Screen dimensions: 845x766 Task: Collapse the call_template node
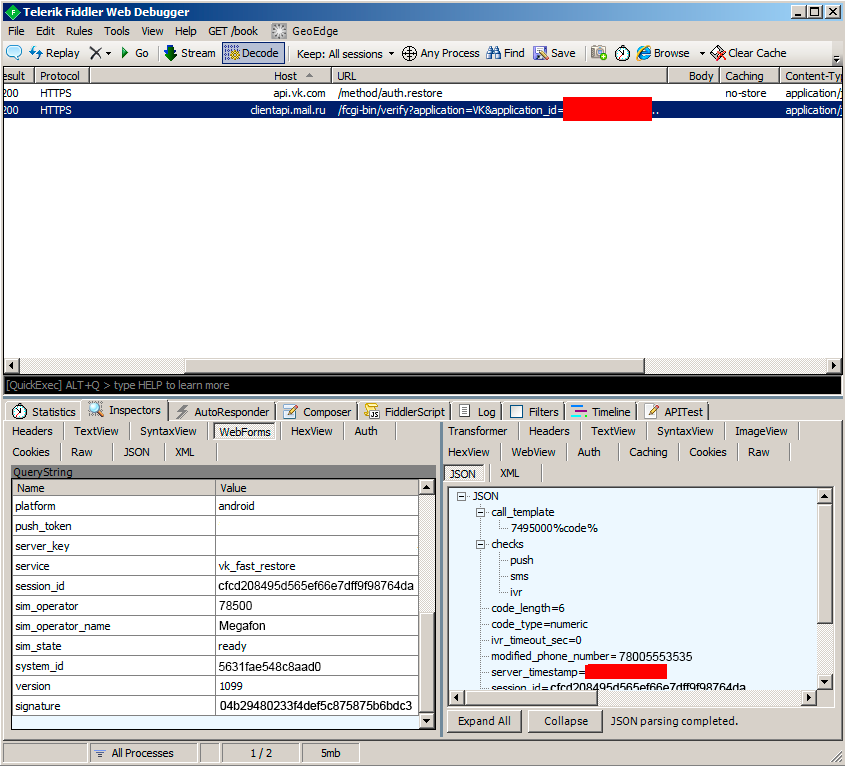tap(480, 513)
